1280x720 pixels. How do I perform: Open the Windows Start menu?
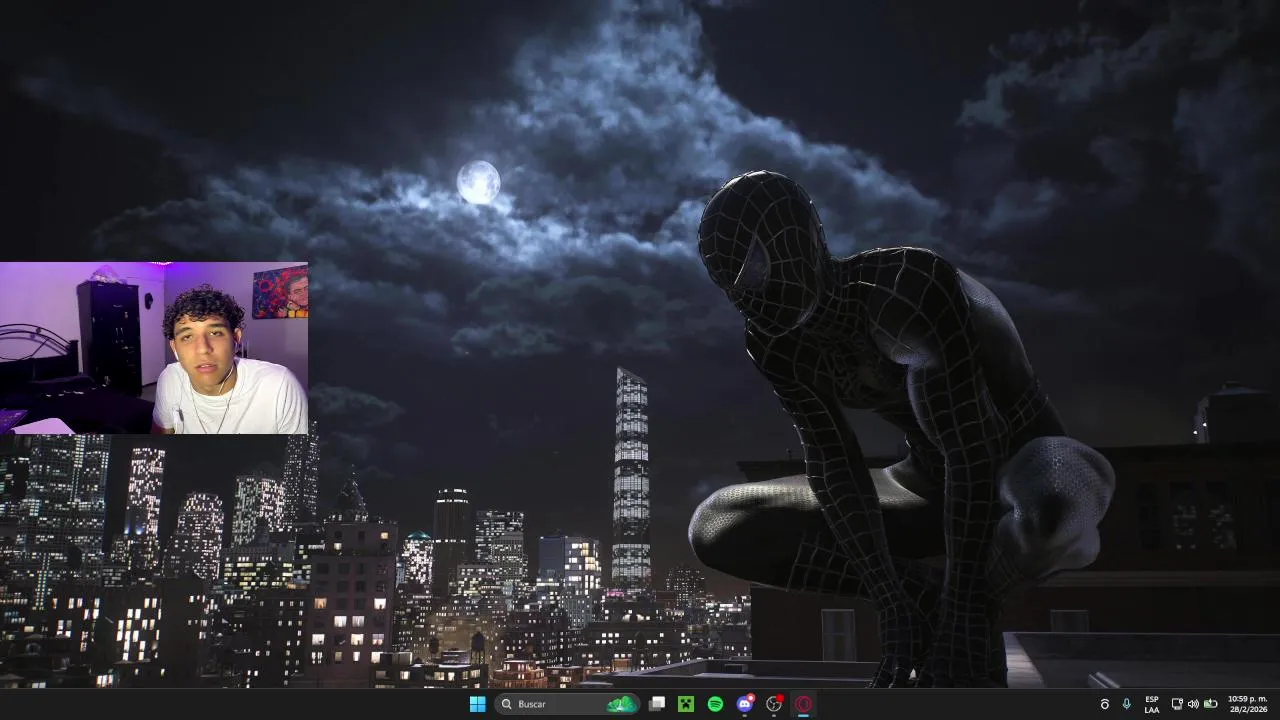point(478,704)
